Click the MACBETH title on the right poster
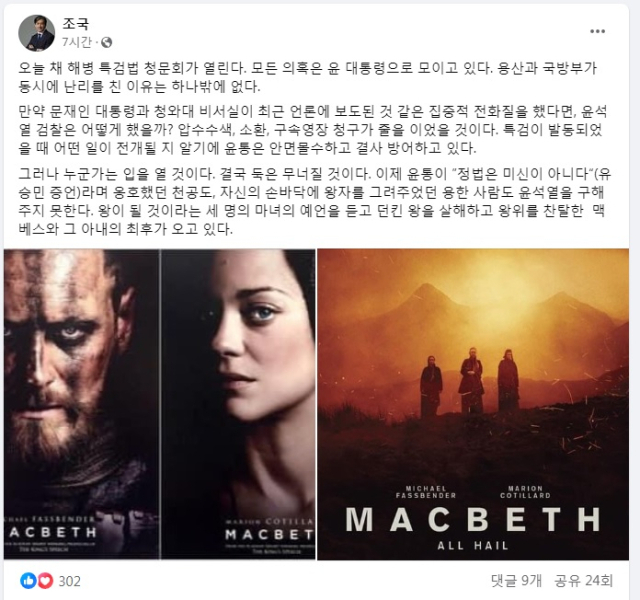The image size is (640, 600). click(473, 520)
